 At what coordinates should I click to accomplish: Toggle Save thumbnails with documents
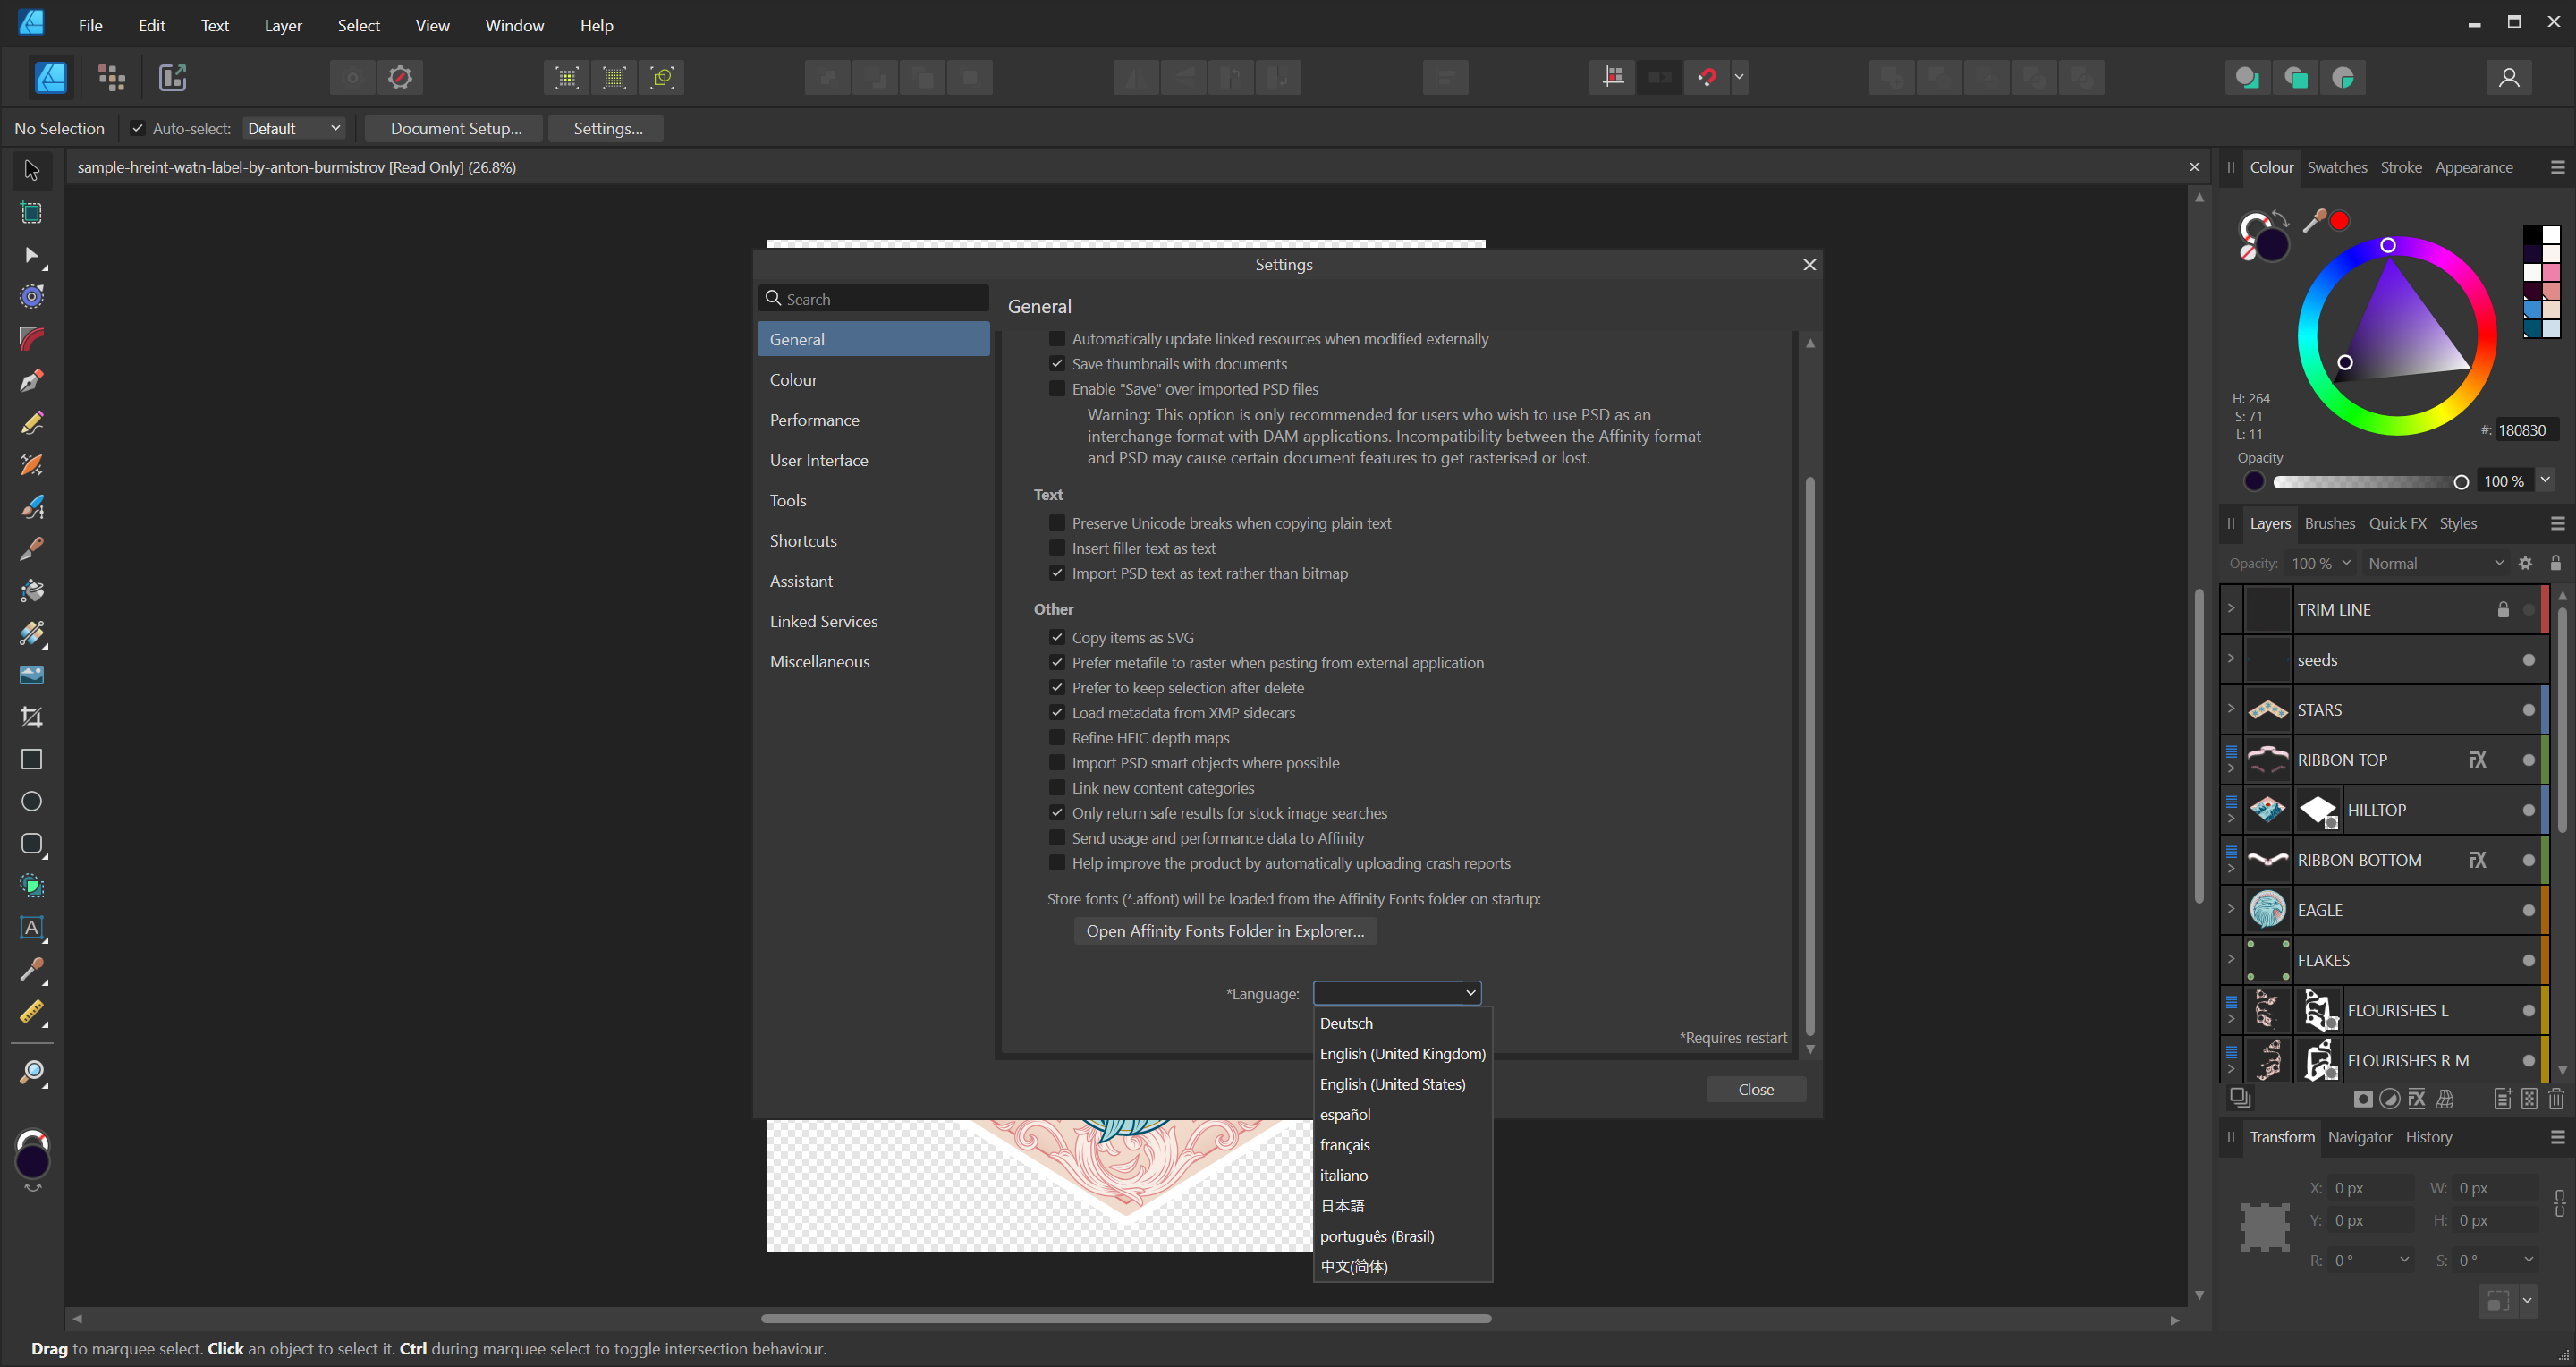pyautogui.click(x=1056, y=364)
